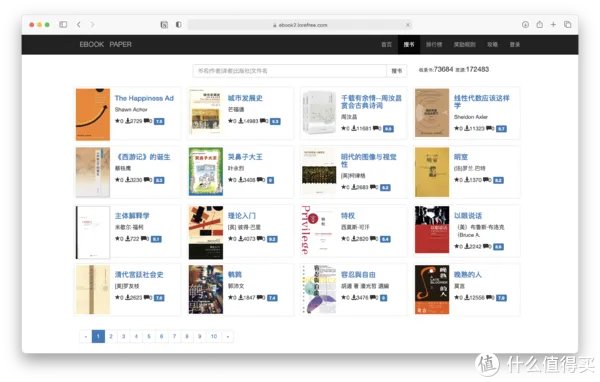
Task: Open 明室 title link
Action: (461, 157)
